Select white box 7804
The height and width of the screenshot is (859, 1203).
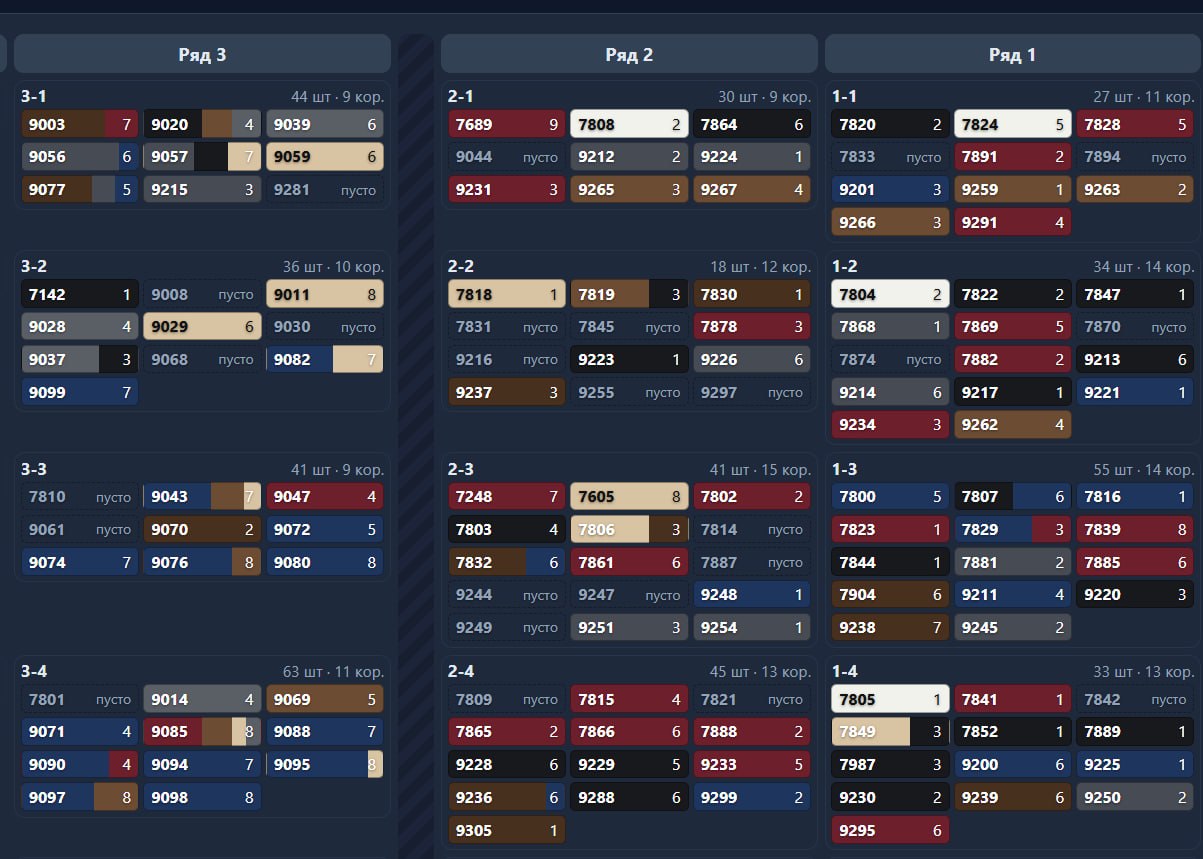click(890, 294)
